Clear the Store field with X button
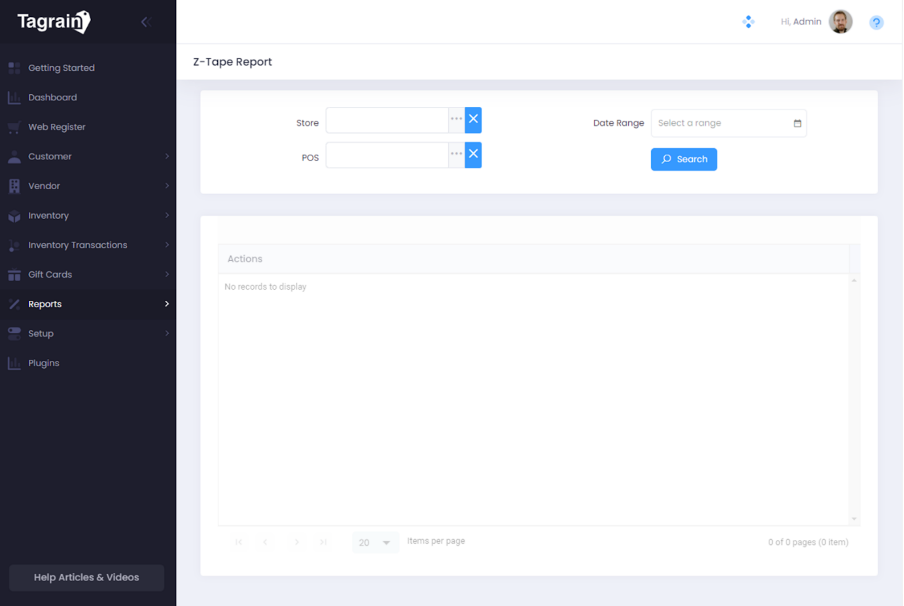Viewport: 904px width, 606px height. (473, 120)
